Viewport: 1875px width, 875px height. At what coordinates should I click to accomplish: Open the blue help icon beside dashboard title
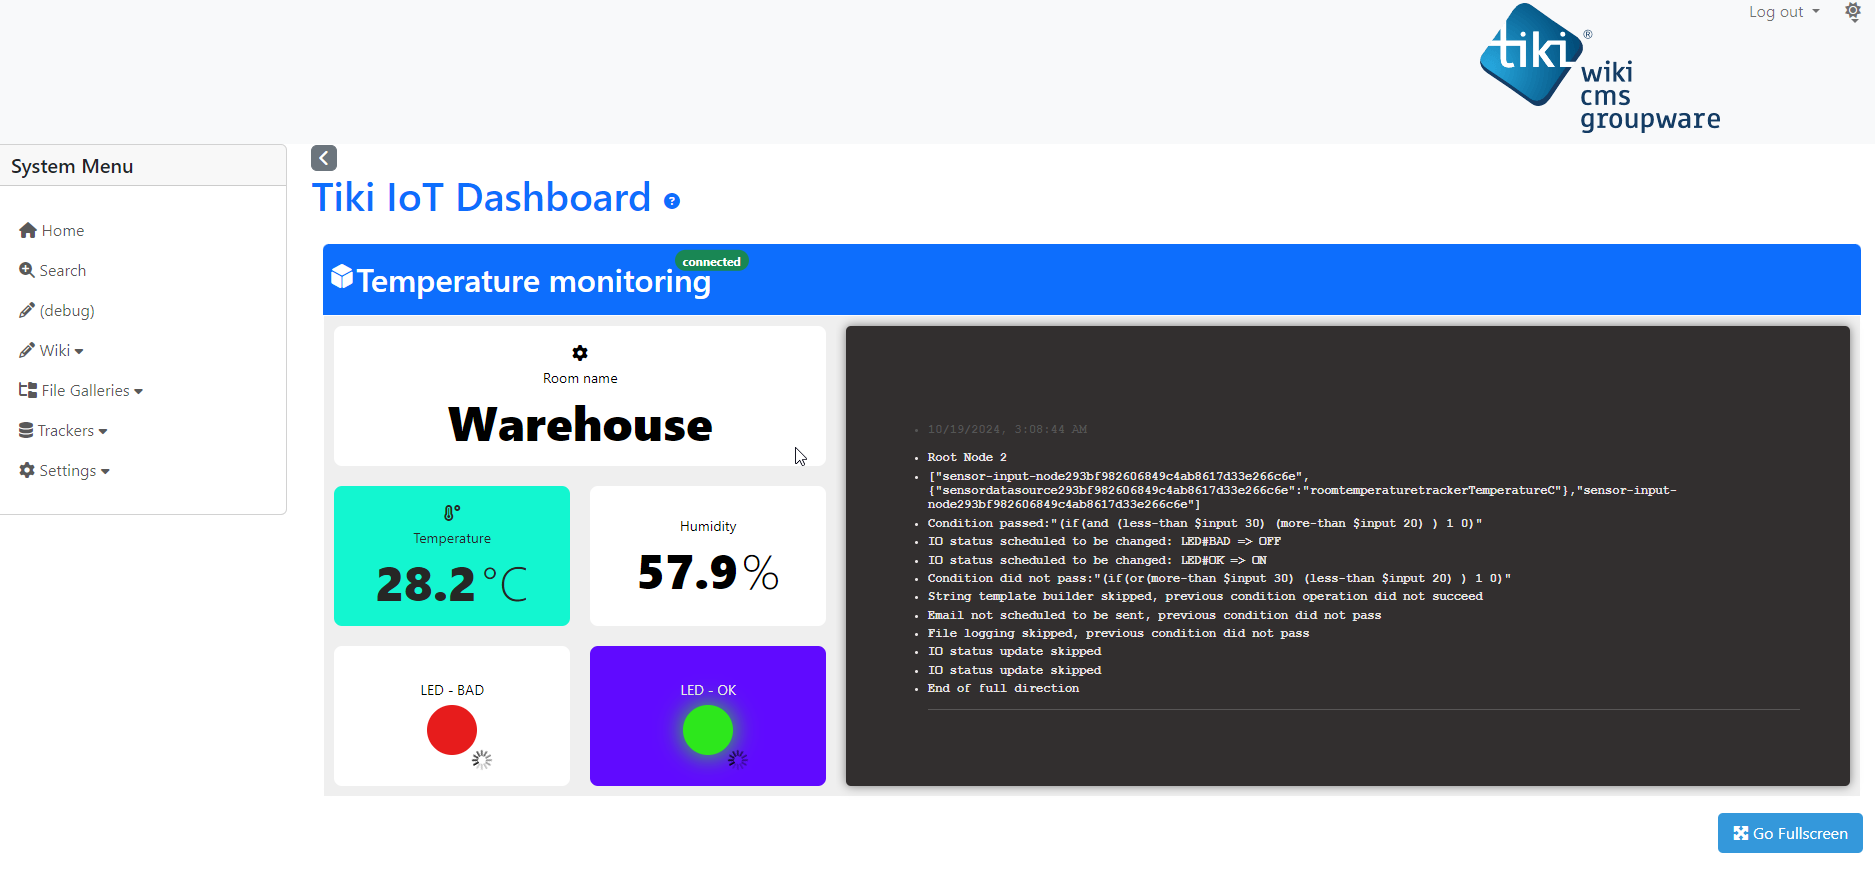click(672, 201)
